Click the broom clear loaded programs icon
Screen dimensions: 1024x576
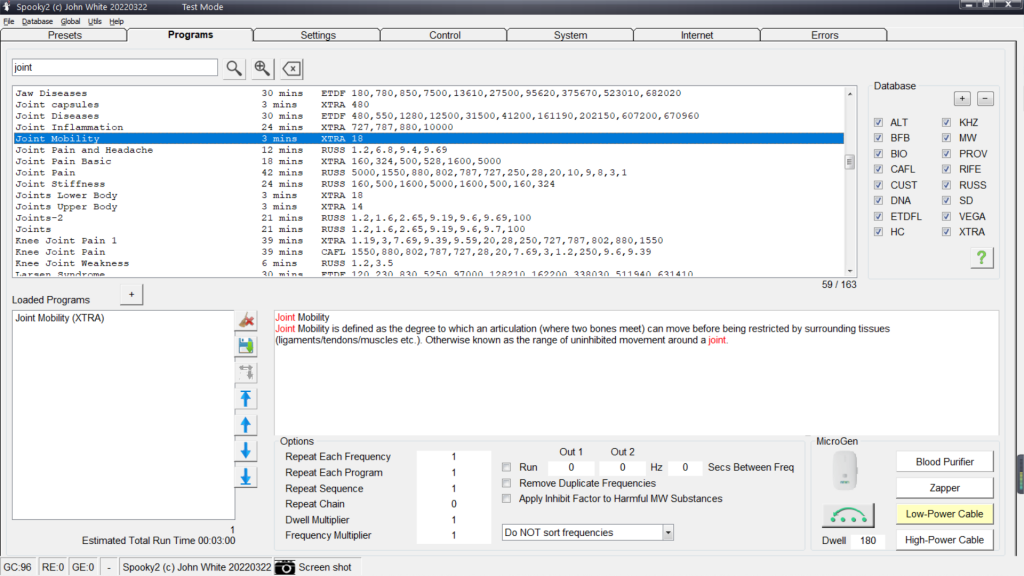(246, 320)
